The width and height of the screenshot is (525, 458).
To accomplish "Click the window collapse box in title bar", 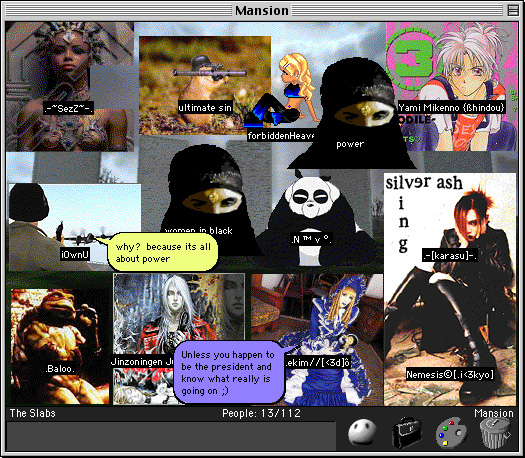I will point(513,10).
